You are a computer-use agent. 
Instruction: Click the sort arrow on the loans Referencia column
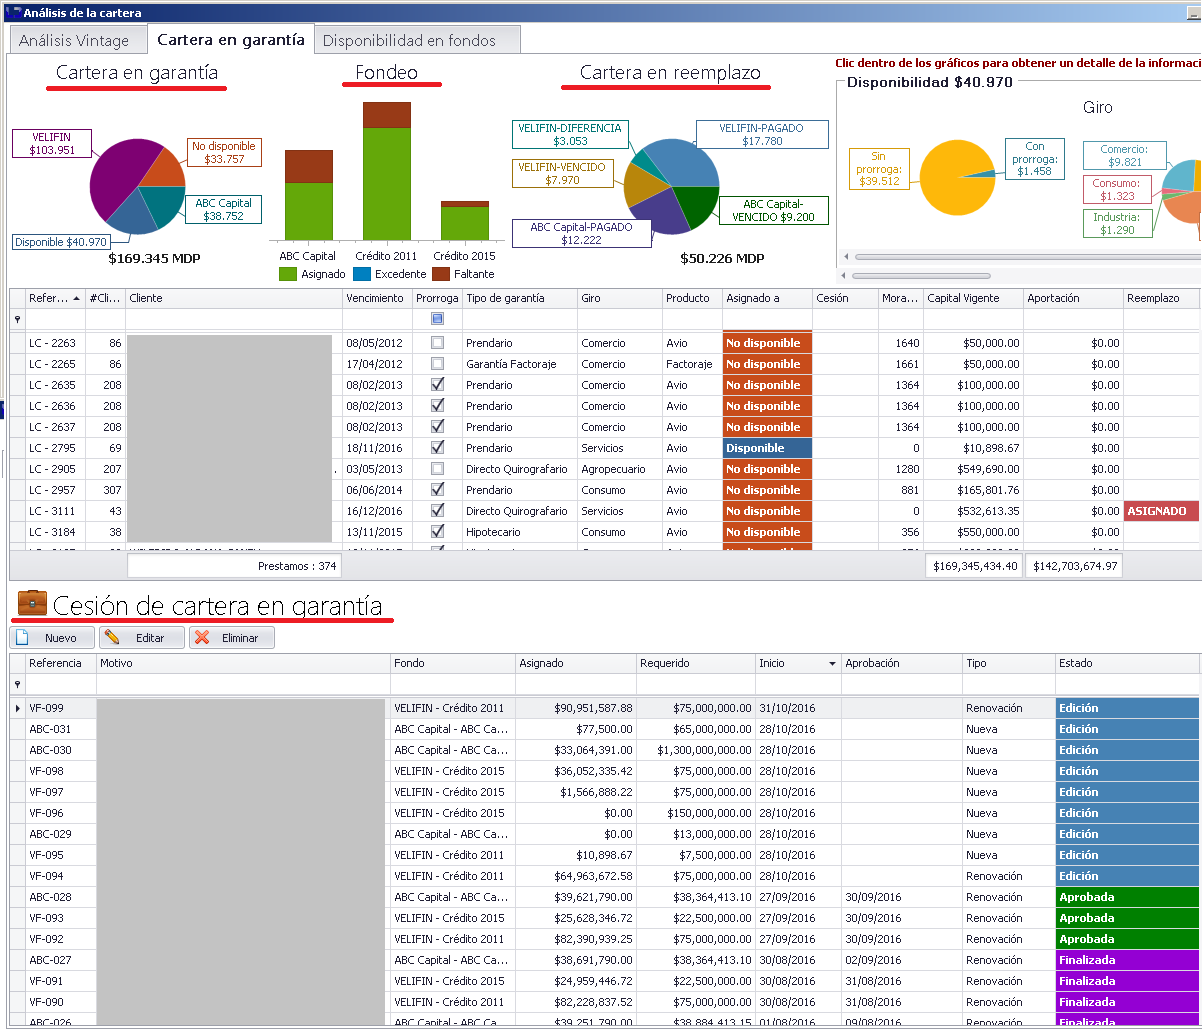tap(77, 298)
